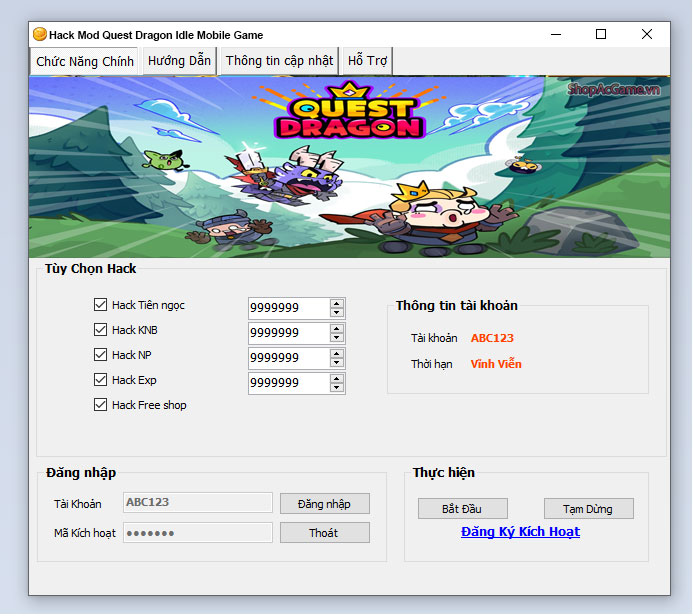Pause with the Tạm Dừng button
This screenshot has width=693, height=616.
pyautogui.click(x=588, y=509)
